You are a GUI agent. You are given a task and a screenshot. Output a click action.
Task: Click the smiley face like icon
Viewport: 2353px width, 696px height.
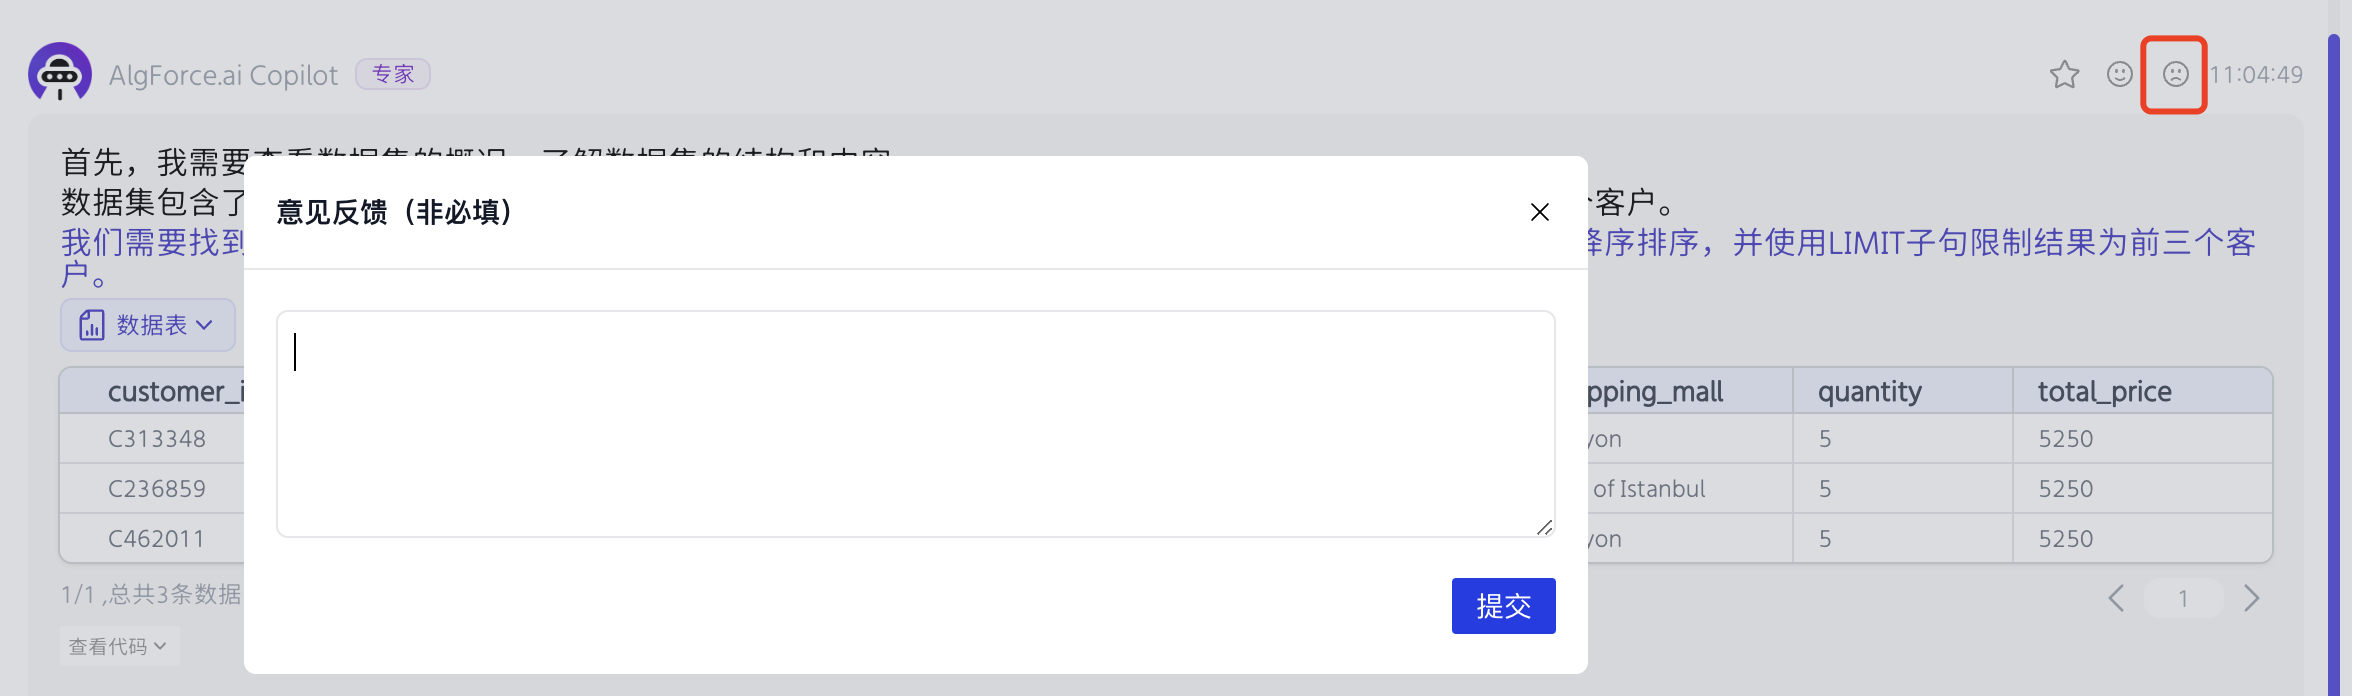pos(2119,75)
